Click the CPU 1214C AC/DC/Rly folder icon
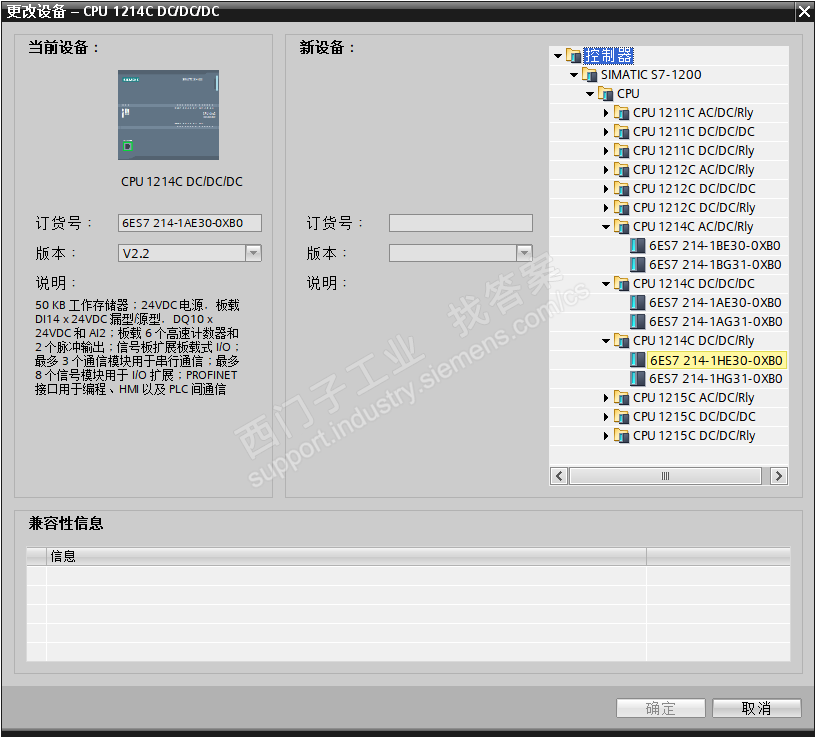 [x=622, y=226]
